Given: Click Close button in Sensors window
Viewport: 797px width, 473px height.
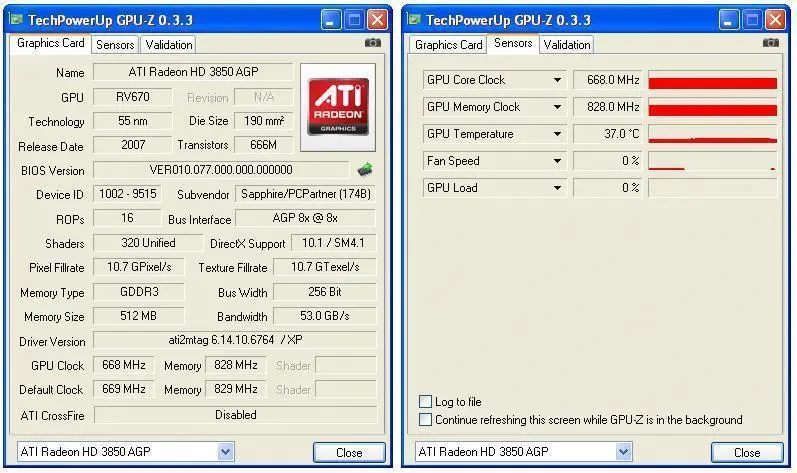Looking at the screenshot, I should [747, 452].
